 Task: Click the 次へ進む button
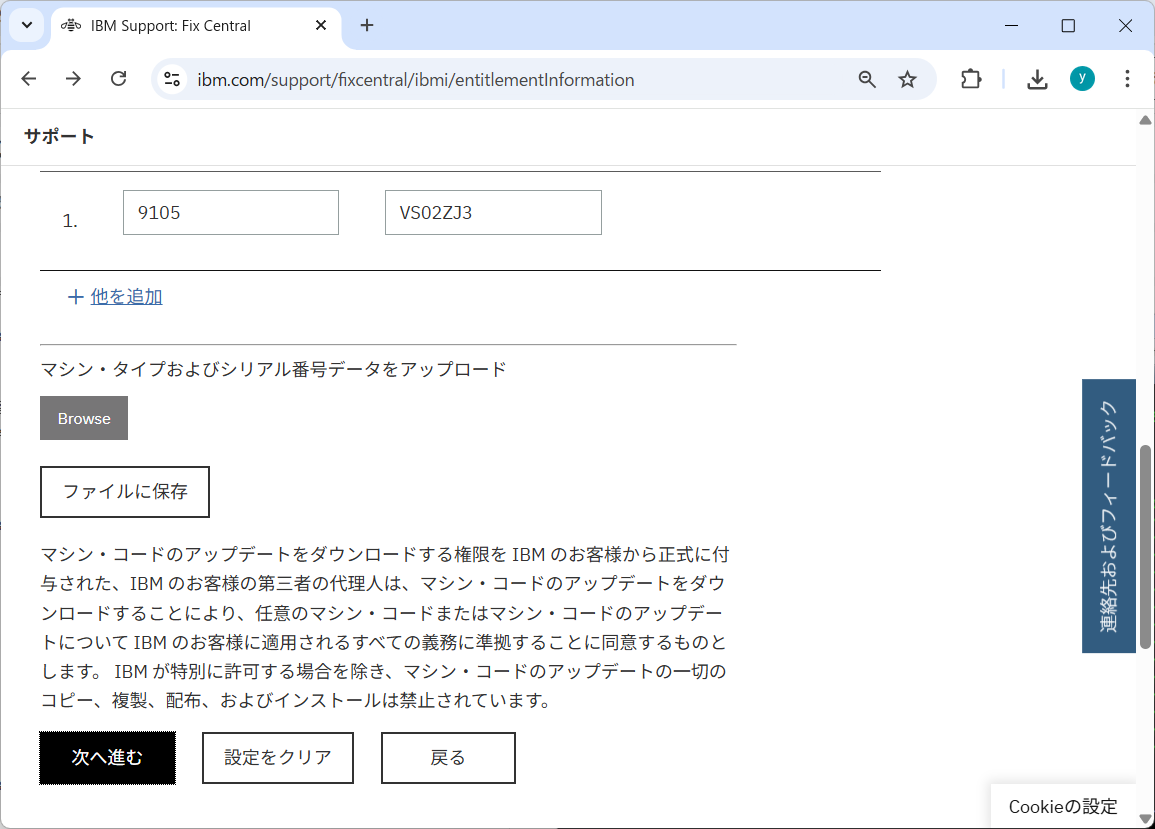(x=108, y=758)
